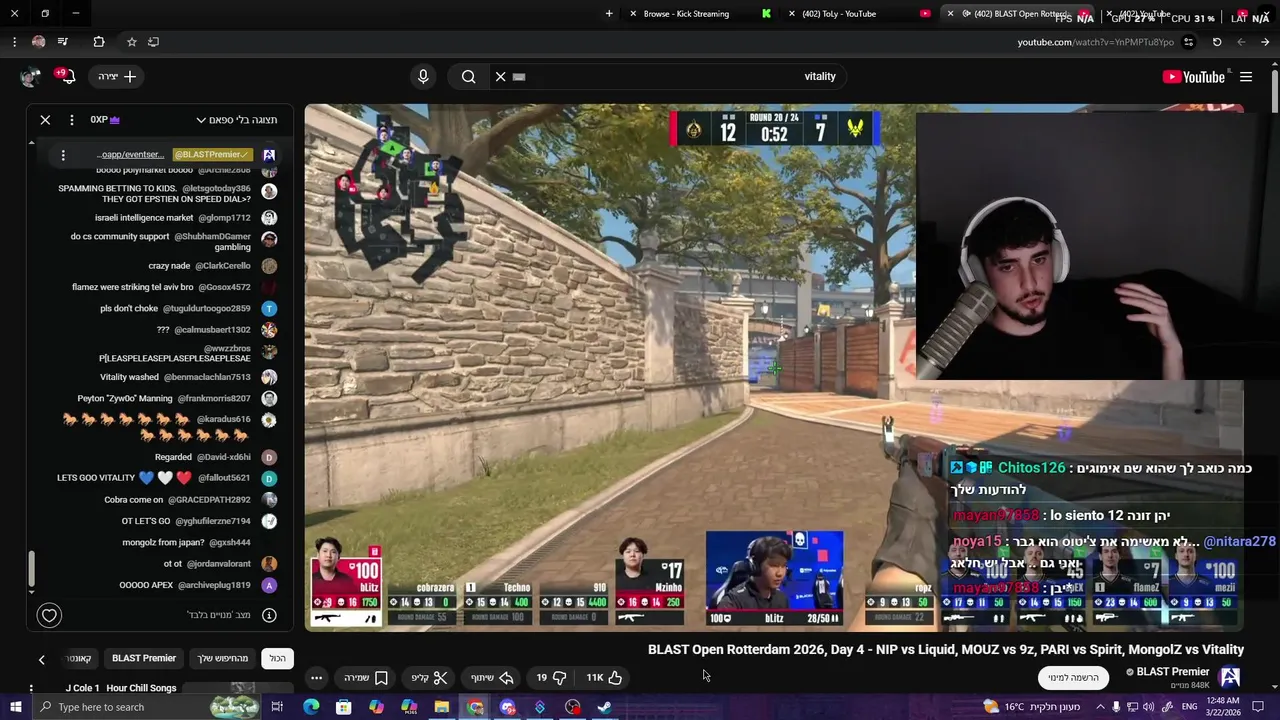Click the video title BLAST Open Rotterdam 2026
The image size is (1280, 720).
[946, 650]
